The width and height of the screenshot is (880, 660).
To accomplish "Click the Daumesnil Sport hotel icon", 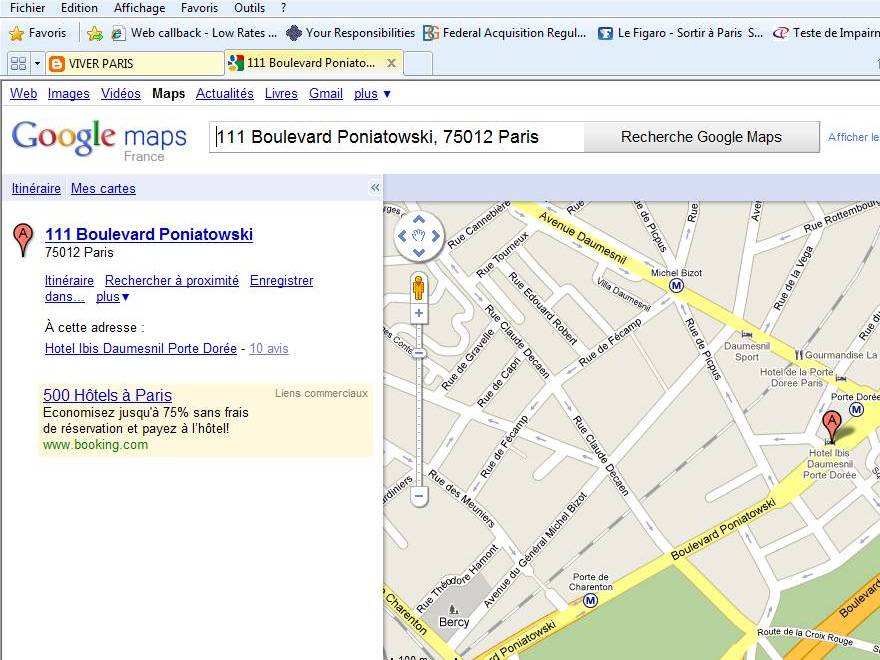I will (746, 334).
